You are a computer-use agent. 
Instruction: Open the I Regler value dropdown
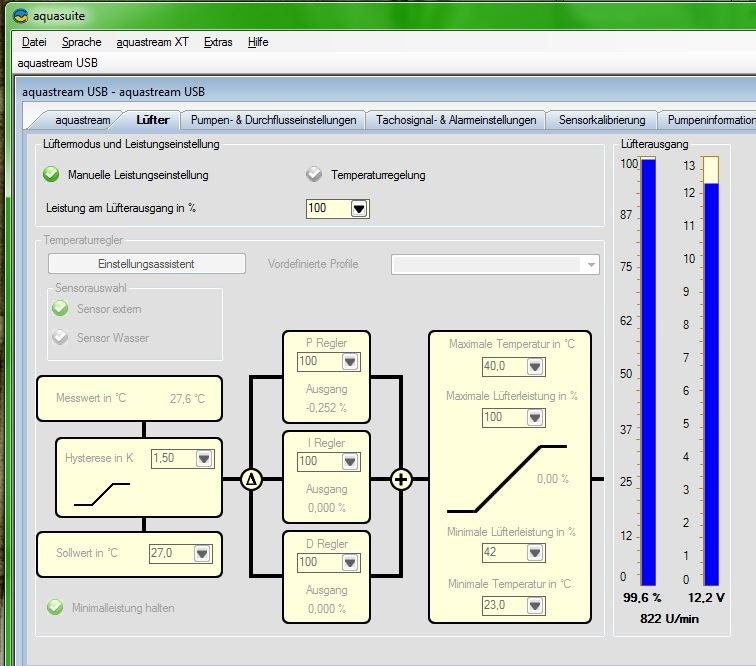pyautogui.click(x=350, y=462)
